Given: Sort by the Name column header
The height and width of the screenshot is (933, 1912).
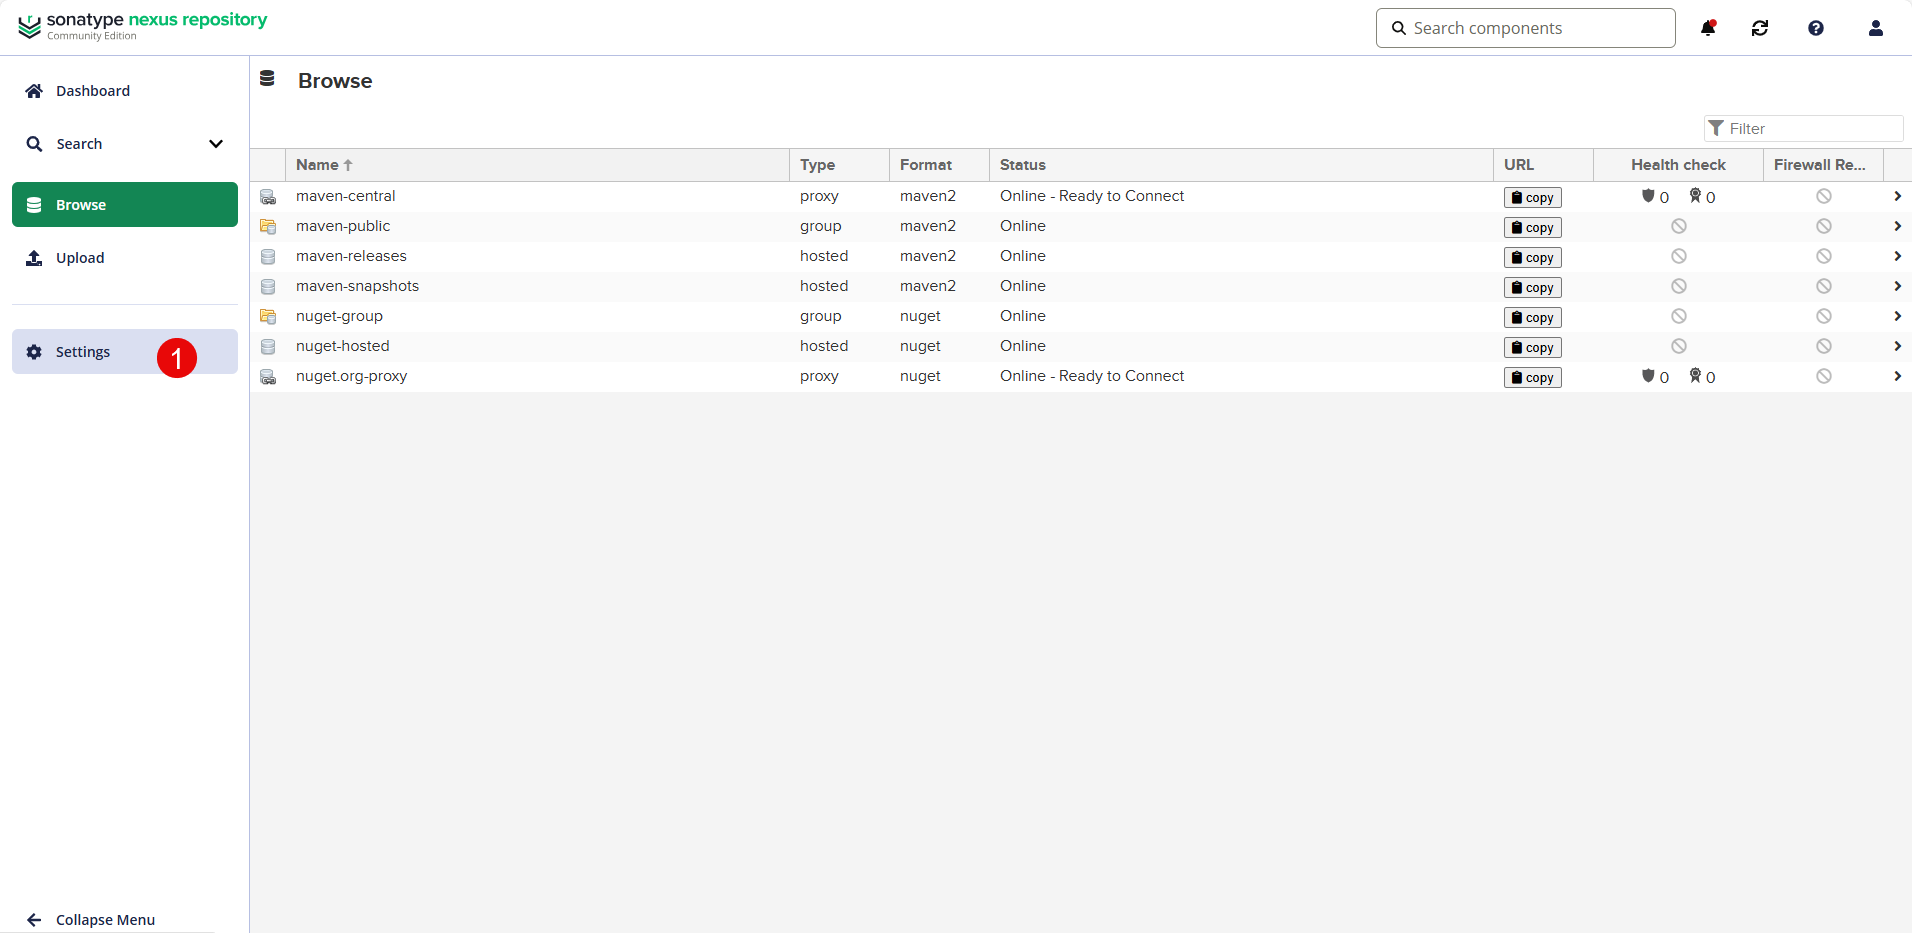Looking at the screenshot, I should click(x=318, y=165).
